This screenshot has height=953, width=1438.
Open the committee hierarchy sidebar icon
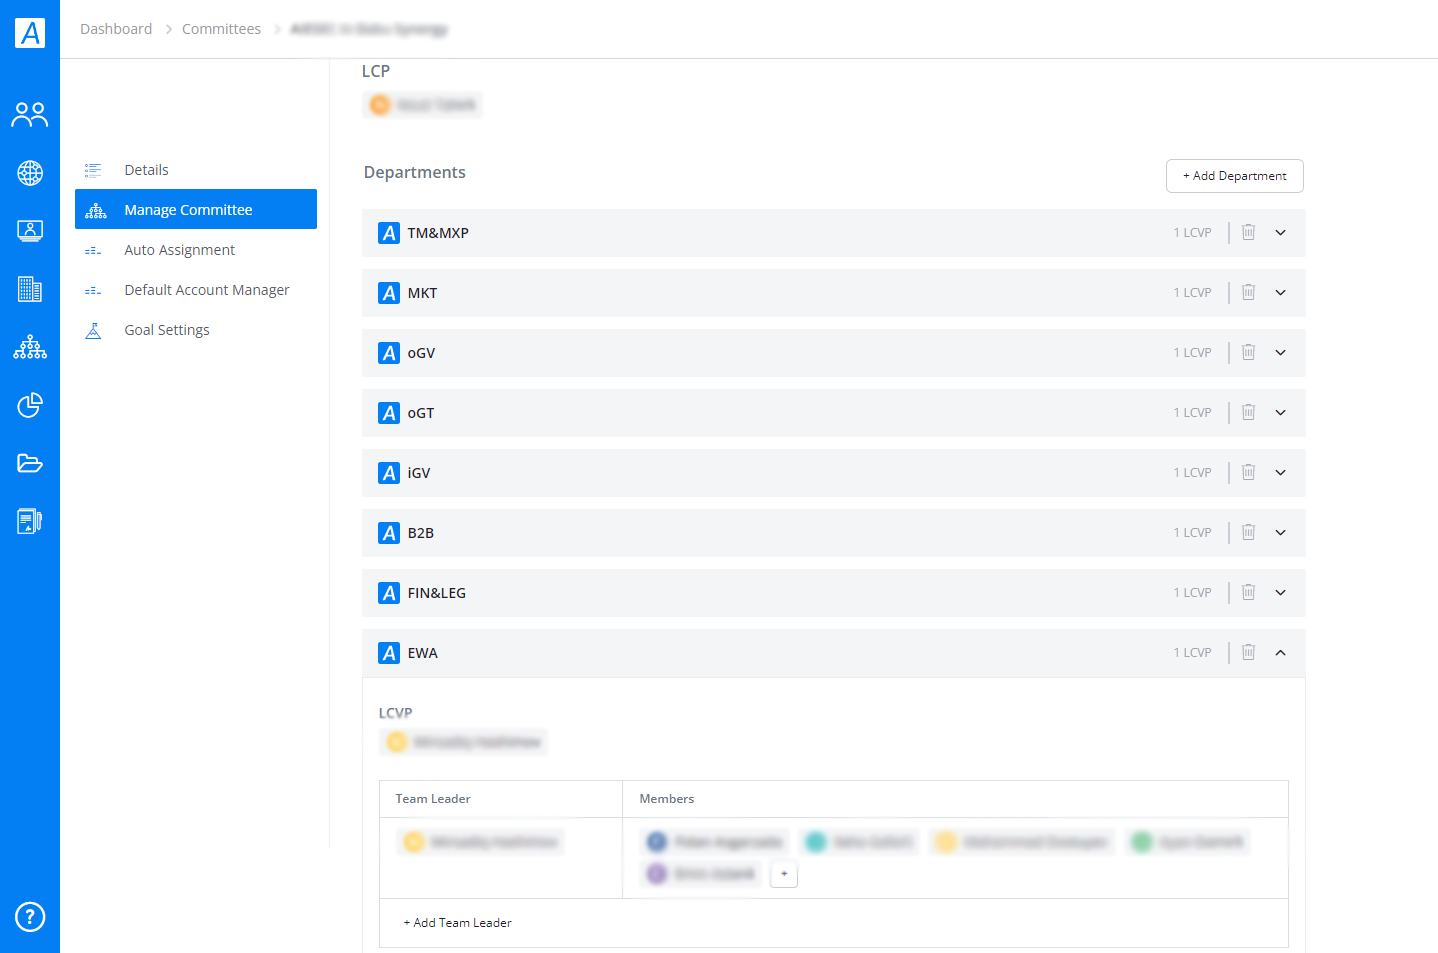(x=30, y=347)
